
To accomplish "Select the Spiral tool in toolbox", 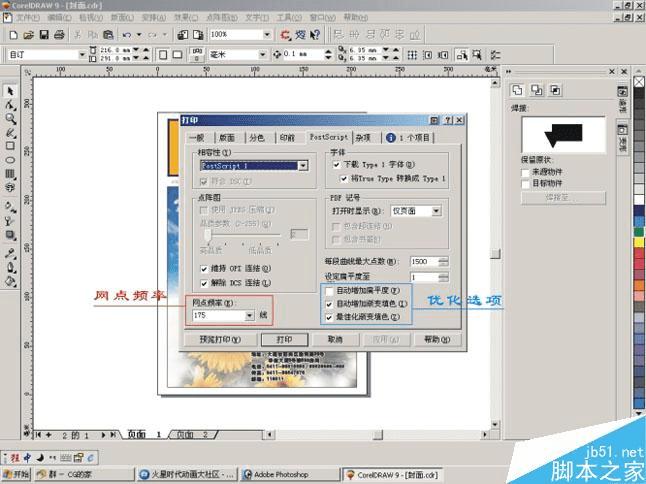I will click(10, 187).
